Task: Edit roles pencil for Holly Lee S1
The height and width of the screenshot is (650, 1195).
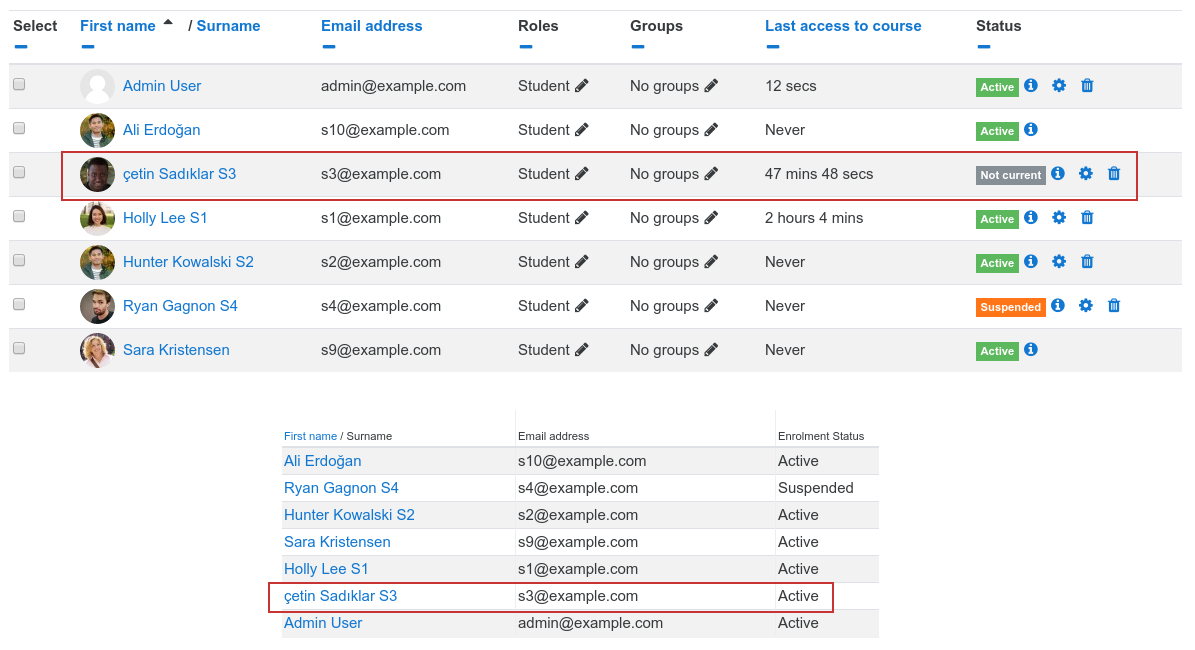Action: point(581,218)
